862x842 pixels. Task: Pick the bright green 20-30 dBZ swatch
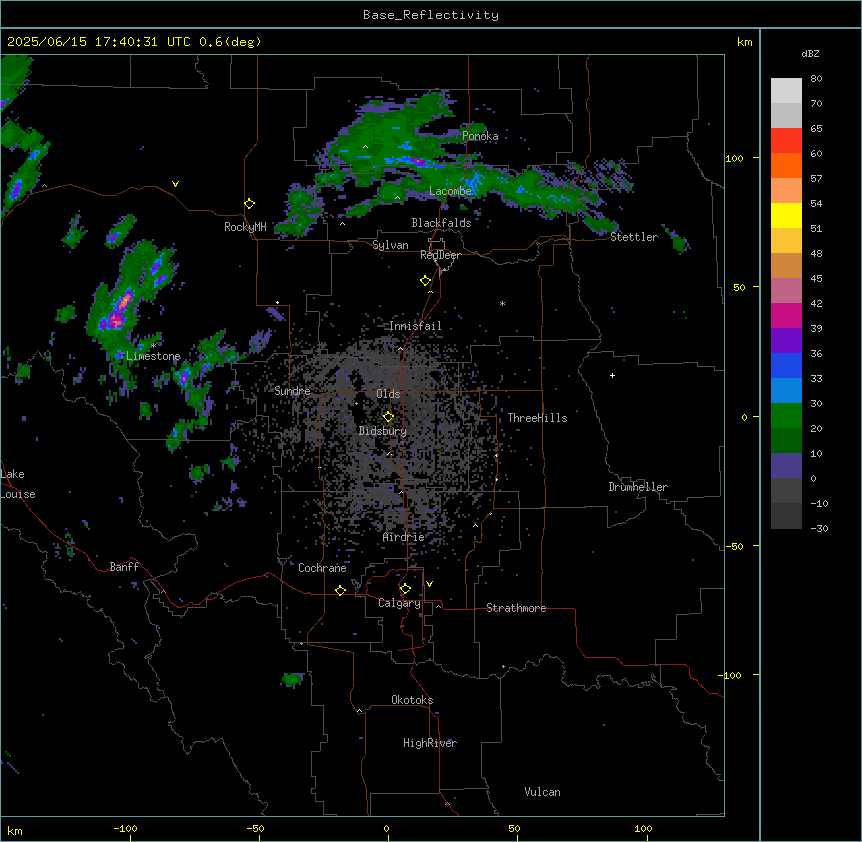[x=786, y=416]
